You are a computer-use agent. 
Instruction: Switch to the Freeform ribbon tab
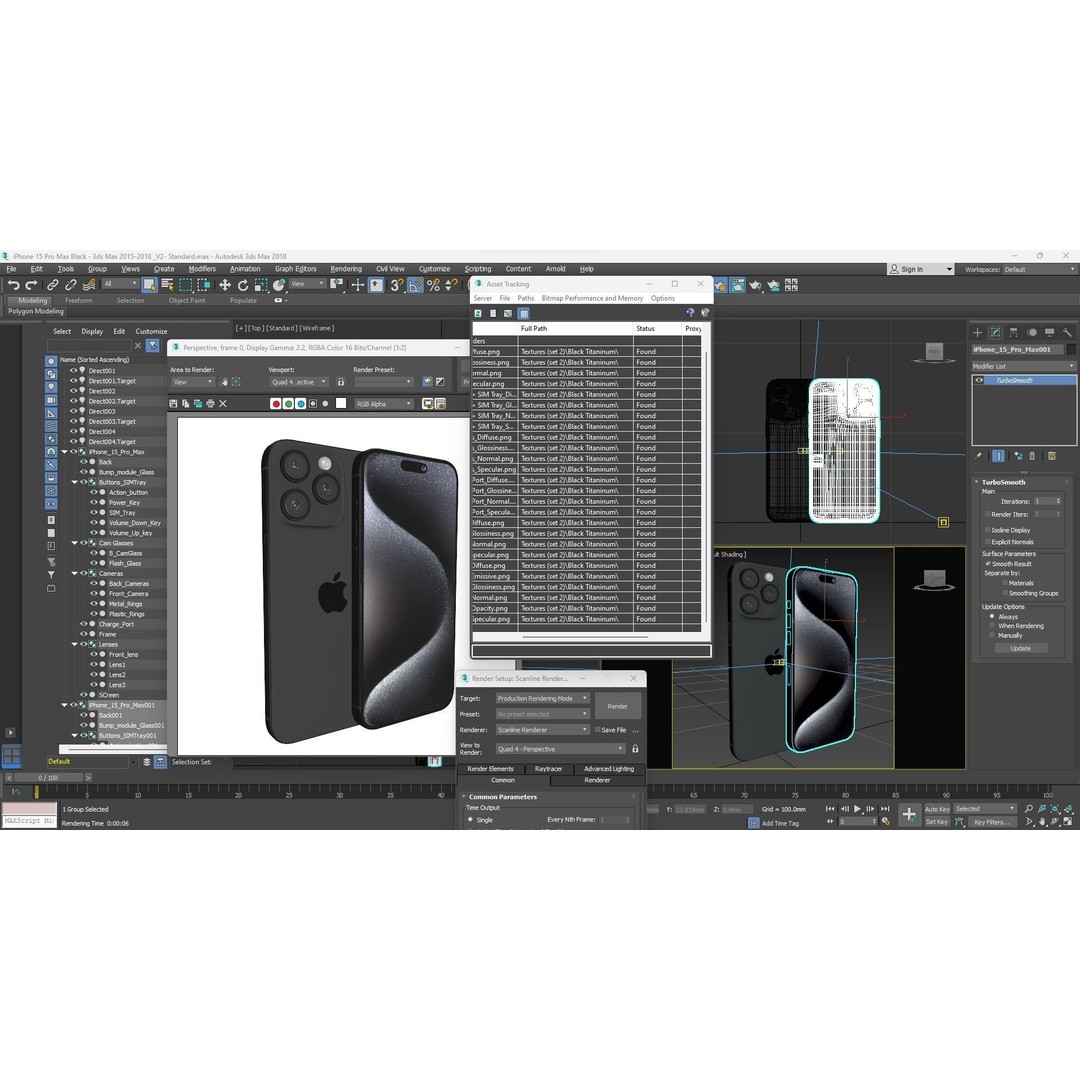tap(79, 301)
